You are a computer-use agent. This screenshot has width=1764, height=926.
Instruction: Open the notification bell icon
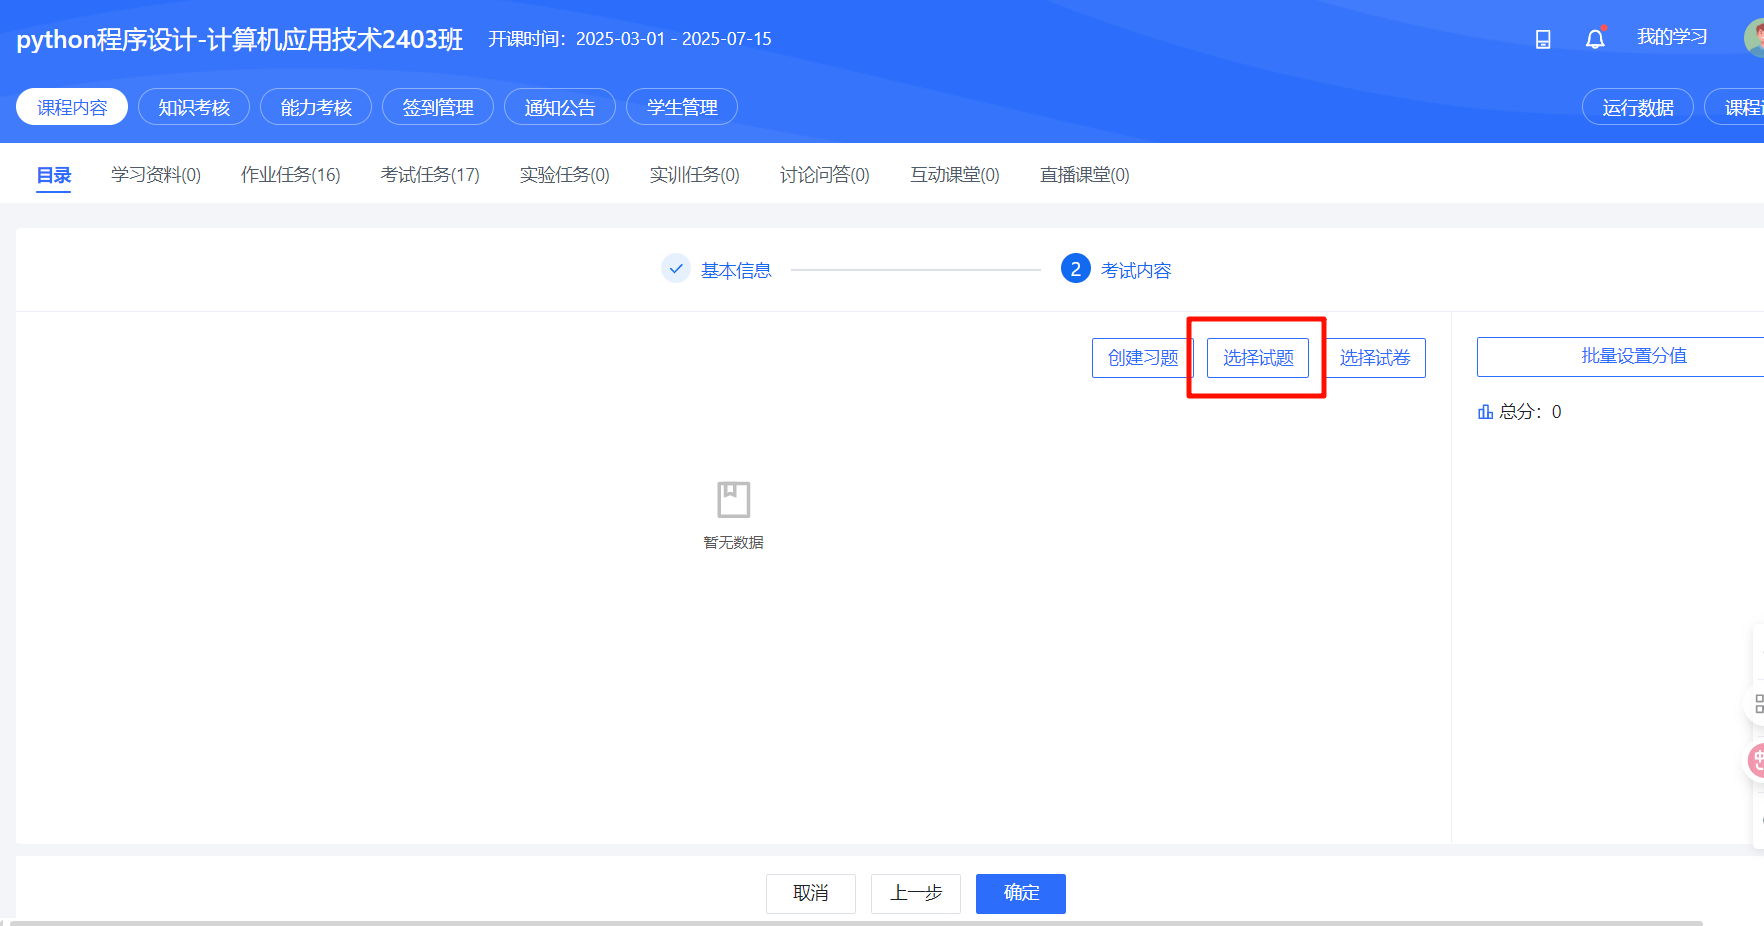pos(1595,39)
